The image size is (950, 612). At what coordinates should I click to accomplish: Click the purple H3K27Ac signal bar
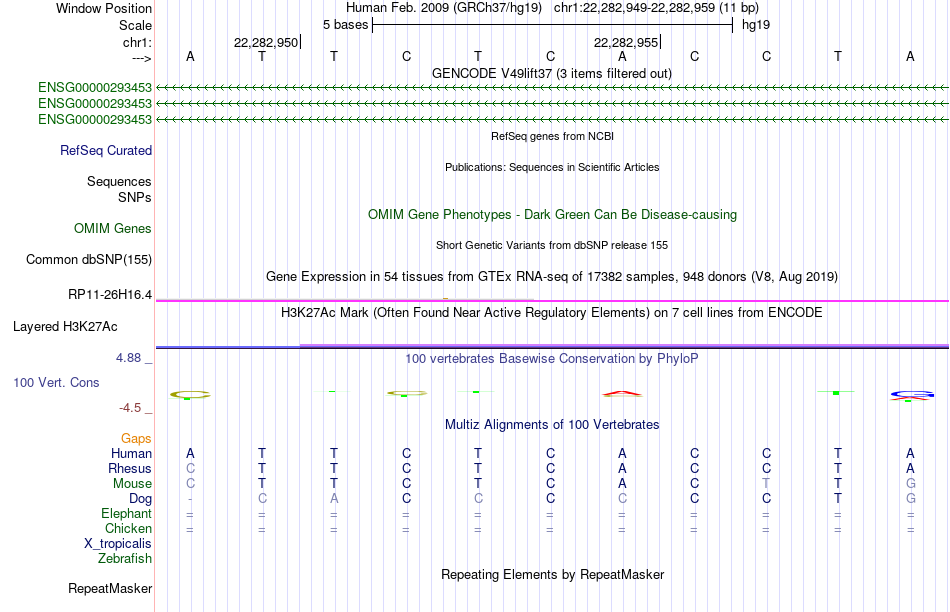point(624,345)
